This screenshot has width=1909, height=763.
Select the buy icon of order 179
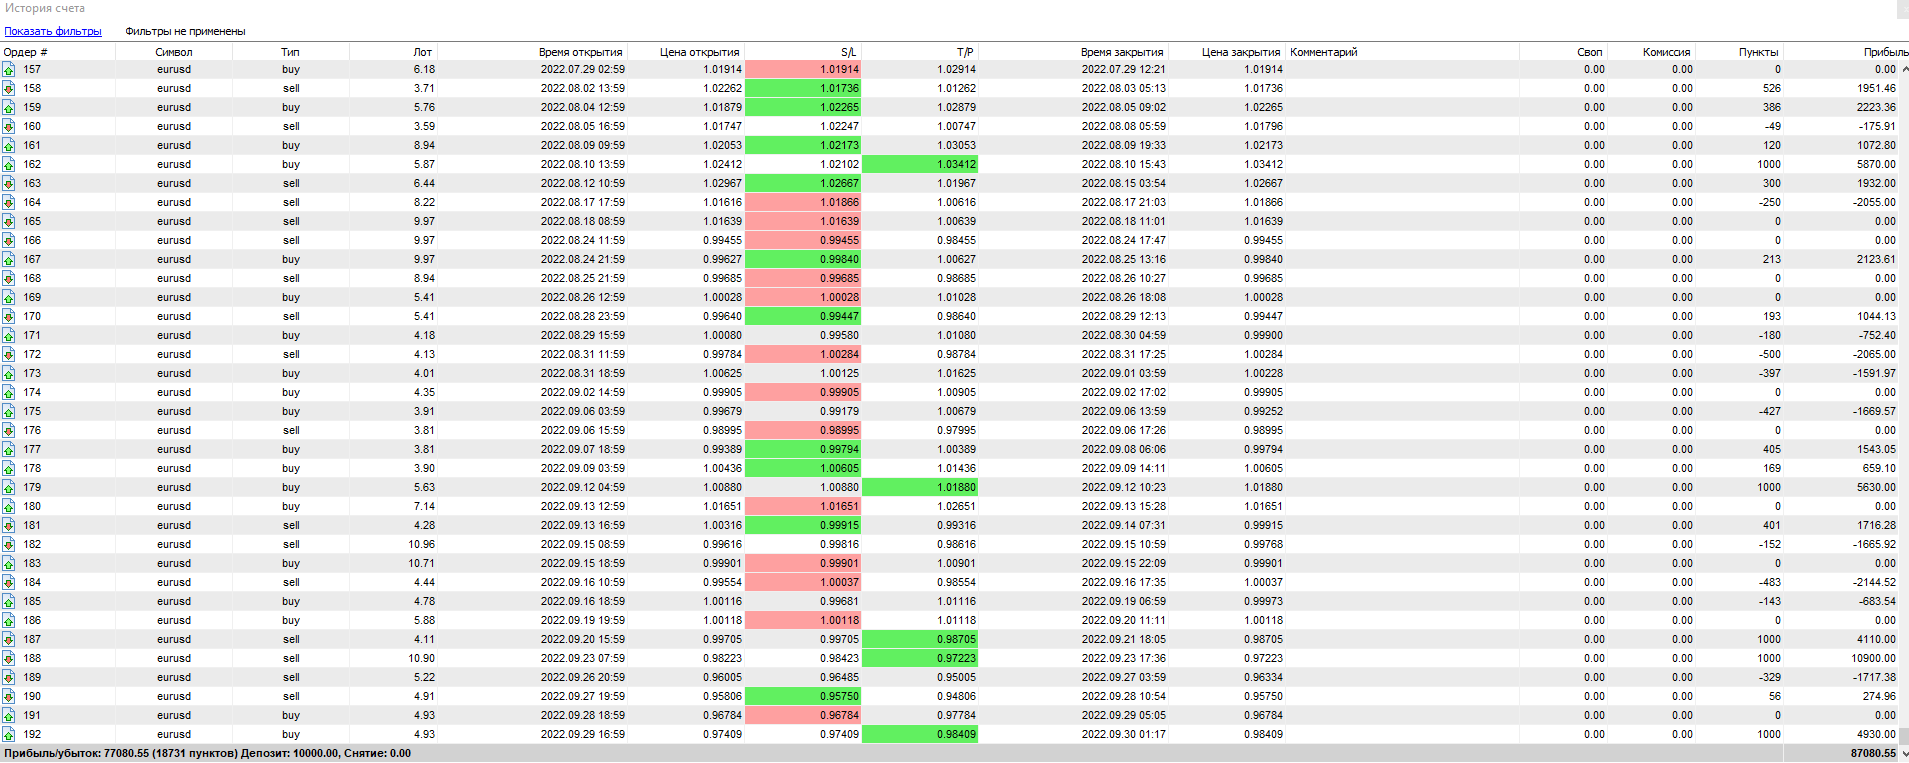click(x=8, y=488)
